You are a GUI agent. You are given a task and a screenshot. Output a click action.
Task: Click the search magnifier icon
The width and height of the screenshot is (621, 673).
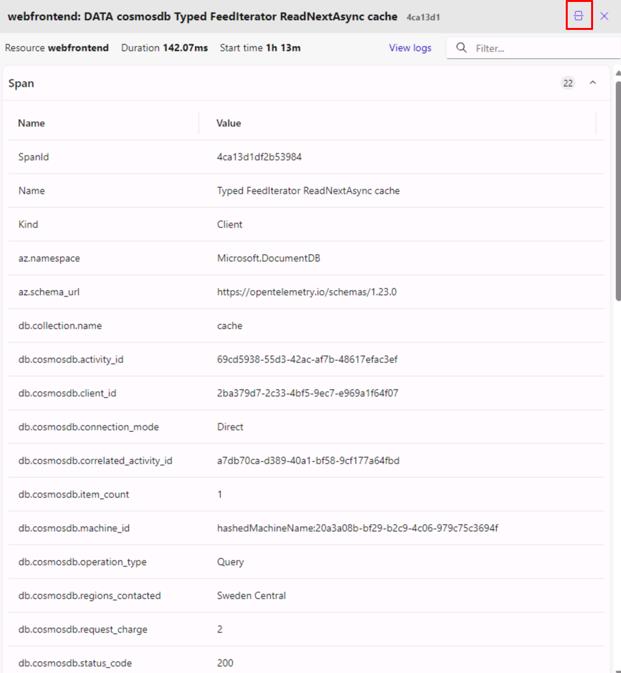[x=461, y=48]
